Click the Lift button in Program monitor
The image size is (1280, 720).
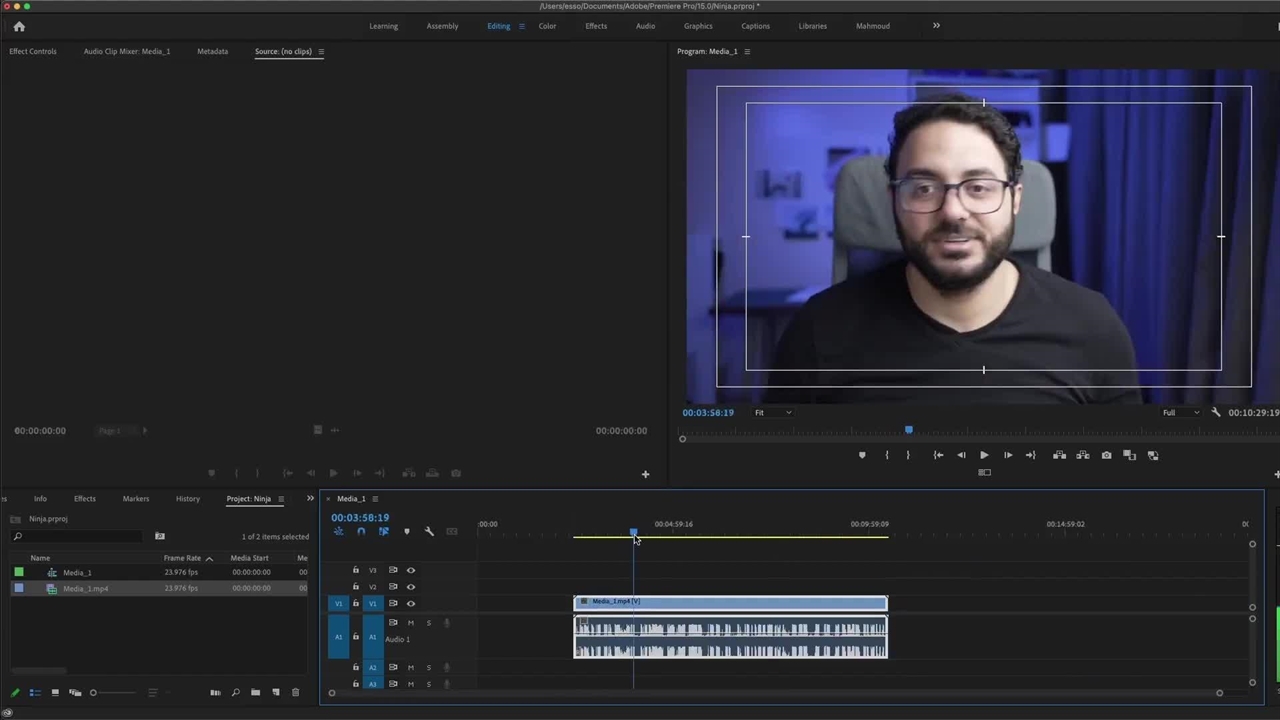(x=1059, y=455)
